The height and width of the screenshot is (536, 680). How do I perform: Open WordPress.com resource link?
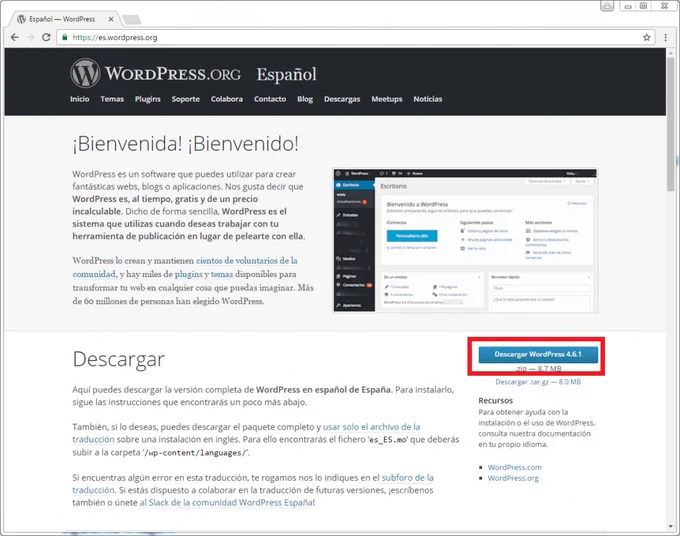[514, 467]
